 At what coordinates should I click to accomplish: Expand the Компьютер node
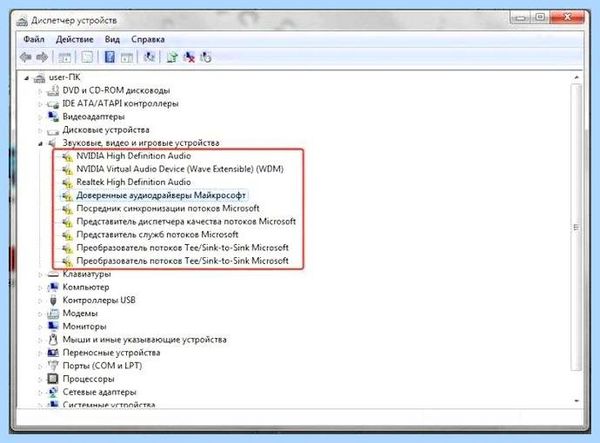coord(40,287)
